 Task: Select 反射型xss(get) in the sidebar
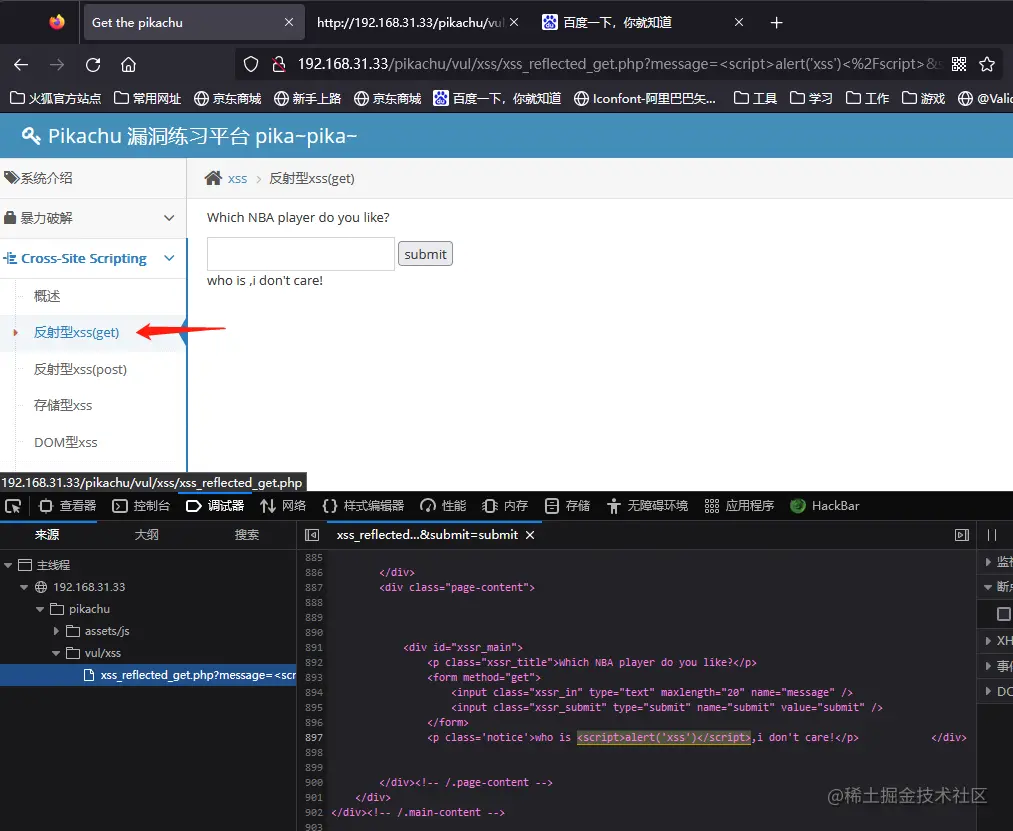click(76, 332)
